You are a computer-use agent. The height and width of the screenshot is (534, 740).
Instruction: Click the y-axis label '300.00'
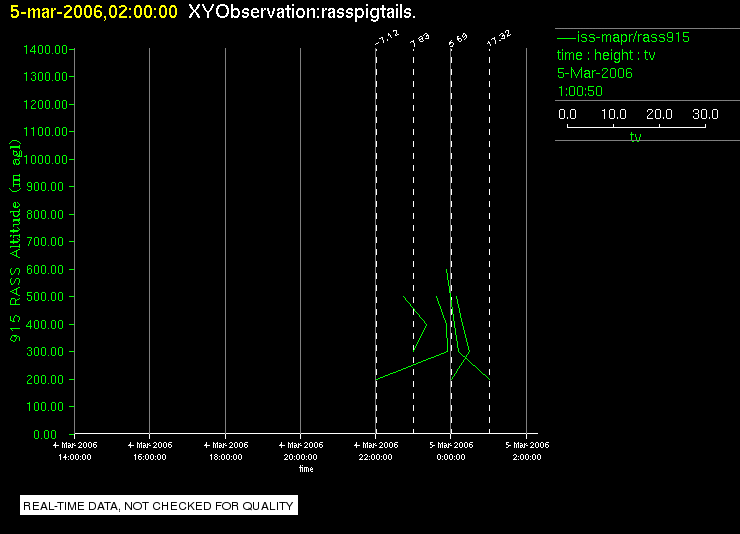click(45, 351)
